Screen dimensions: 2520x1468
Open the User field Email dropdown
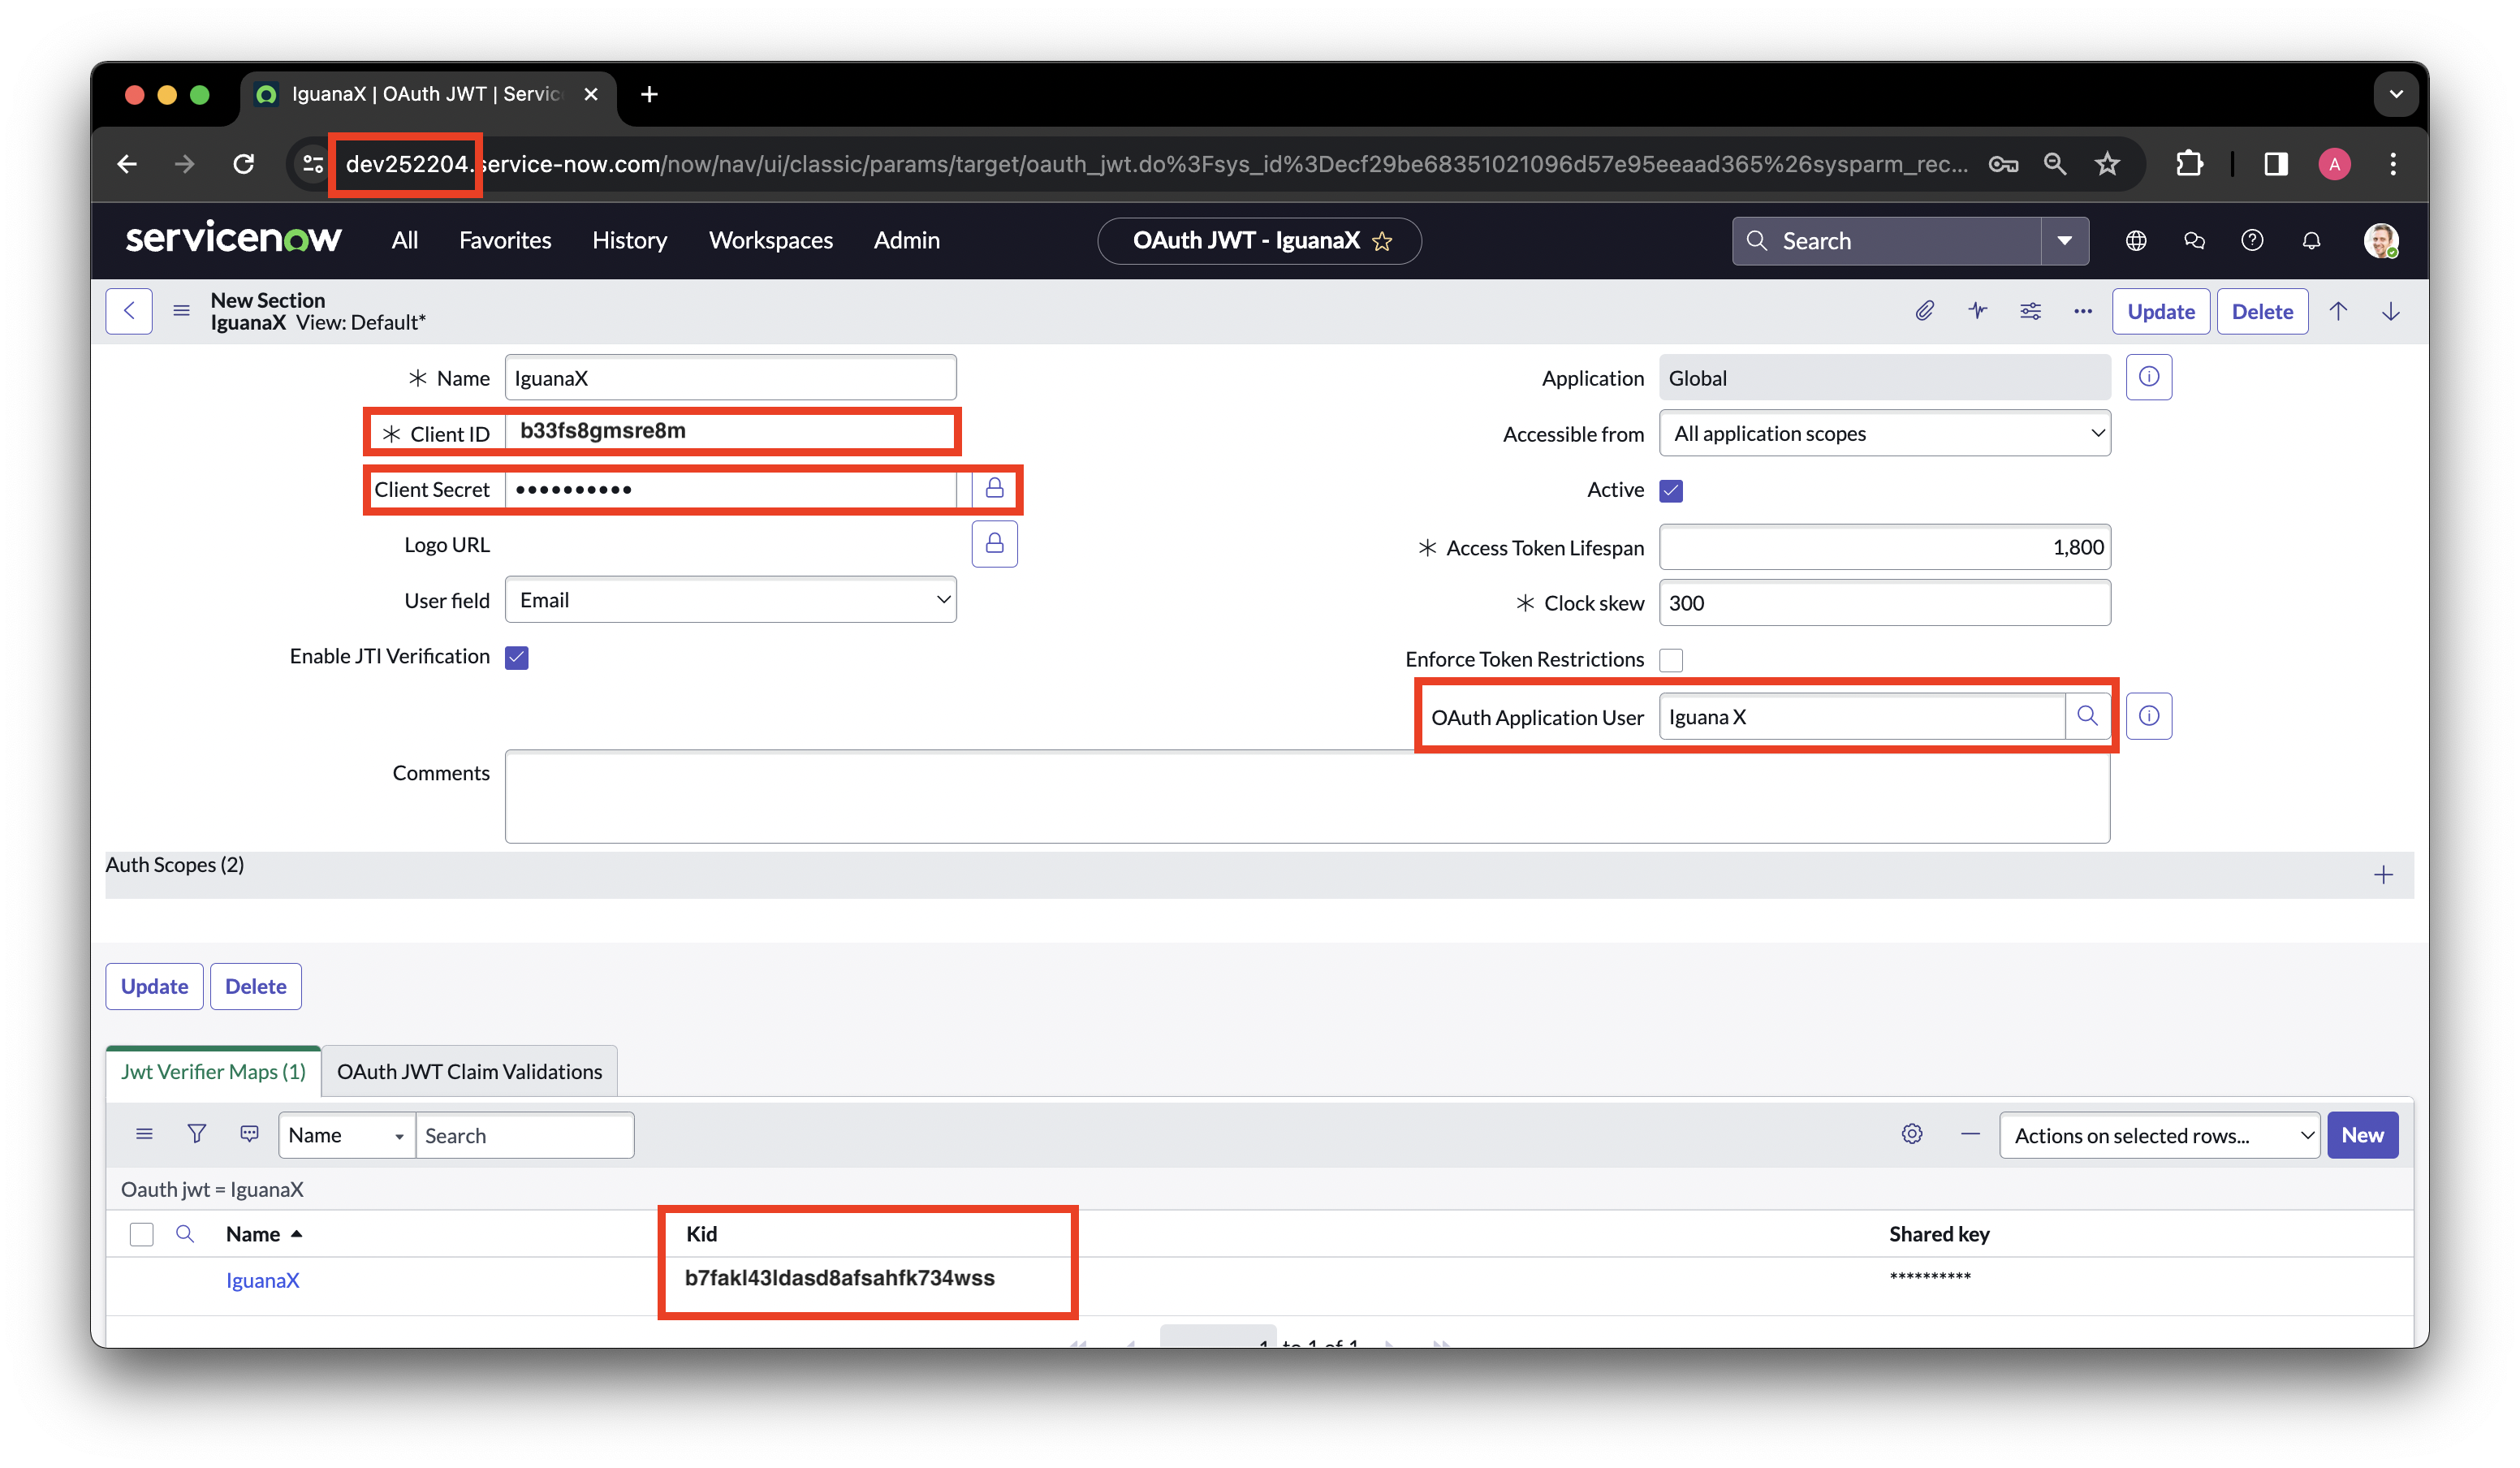pyautogui.click(x=730, y=599)
